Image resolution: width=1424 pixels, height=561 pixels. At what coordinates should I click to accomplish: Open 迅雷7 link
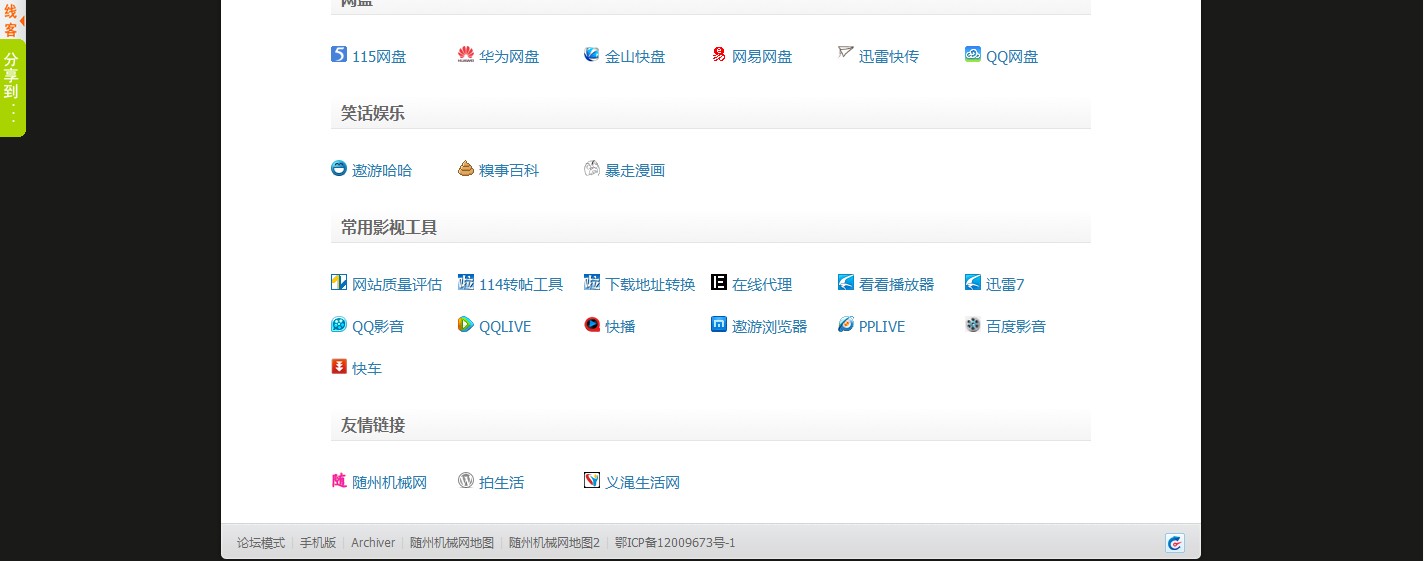coord(1005,285)
